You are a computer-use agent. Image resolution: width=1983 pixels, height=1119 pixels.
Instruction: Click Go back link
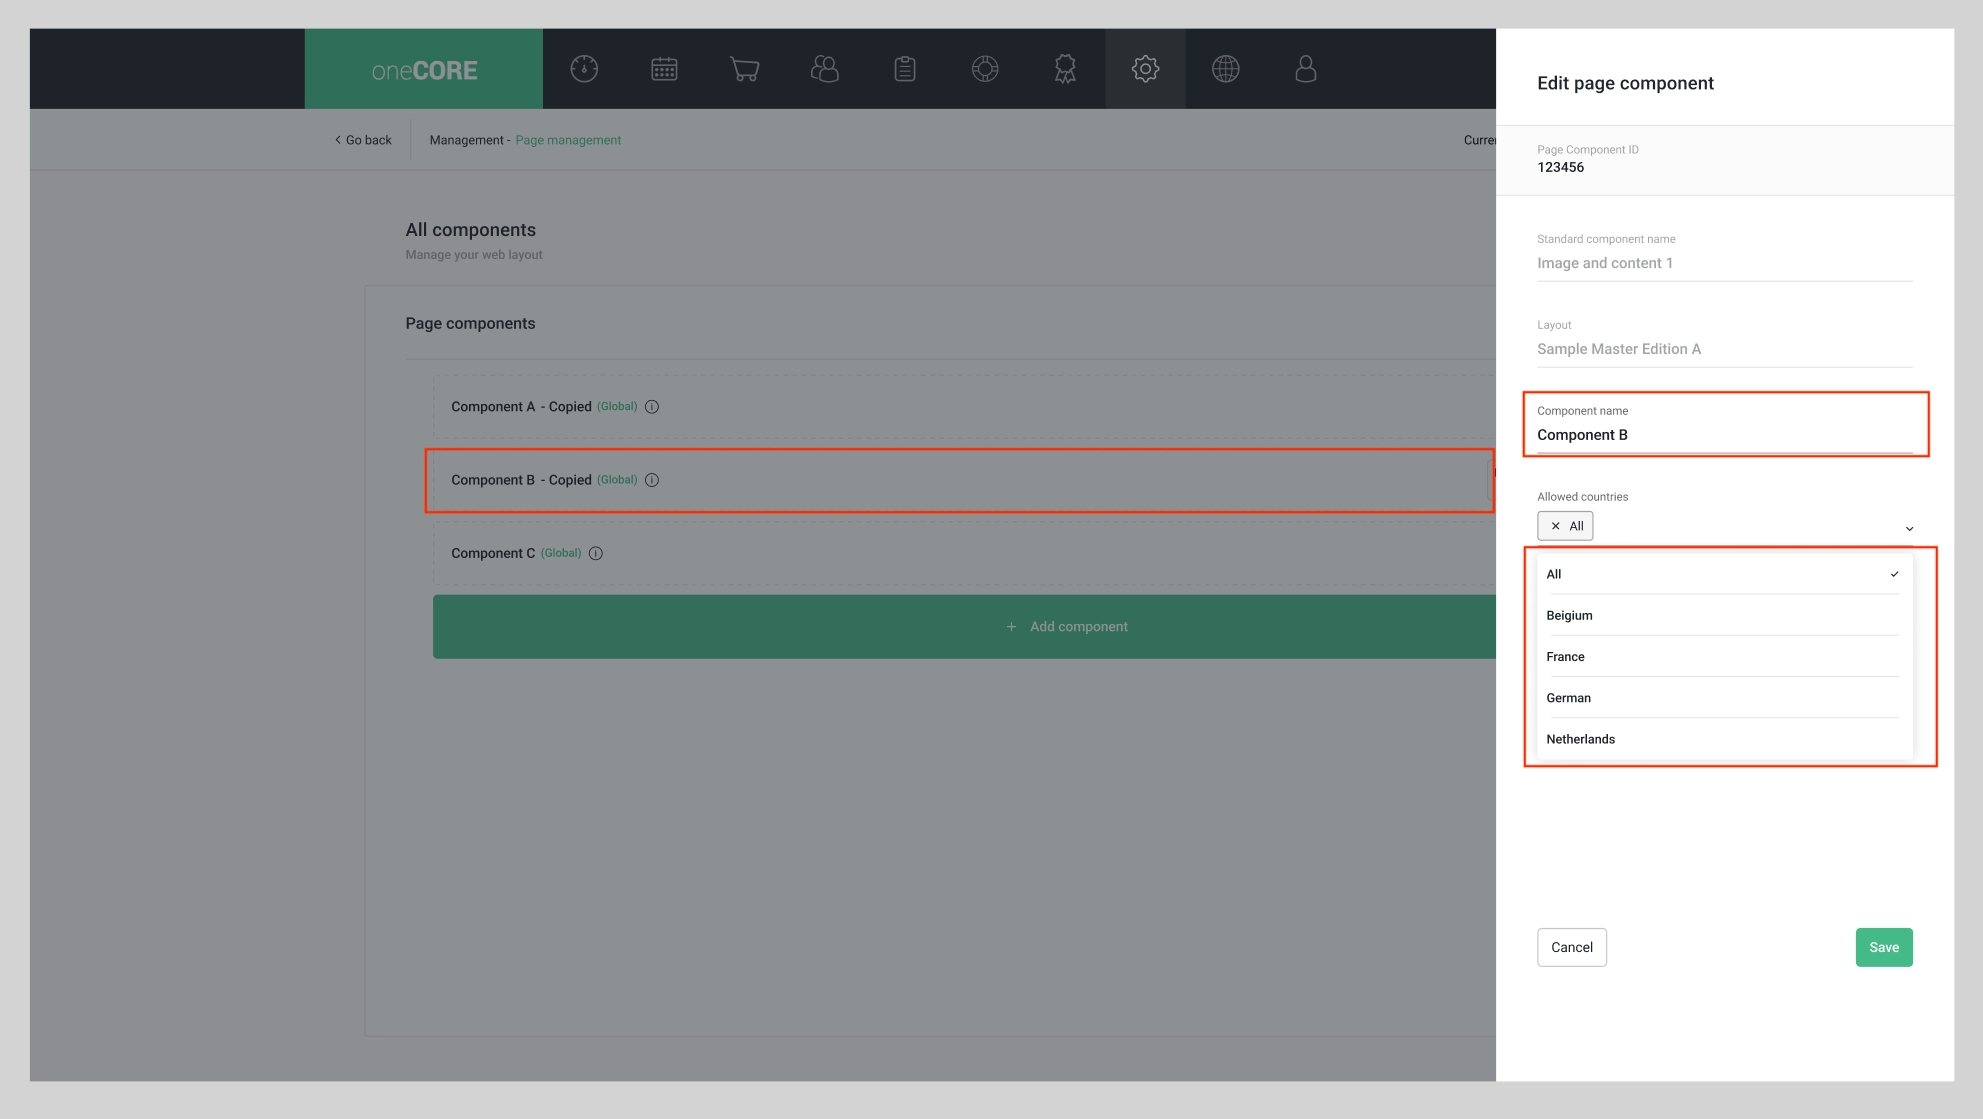[363, 140]
